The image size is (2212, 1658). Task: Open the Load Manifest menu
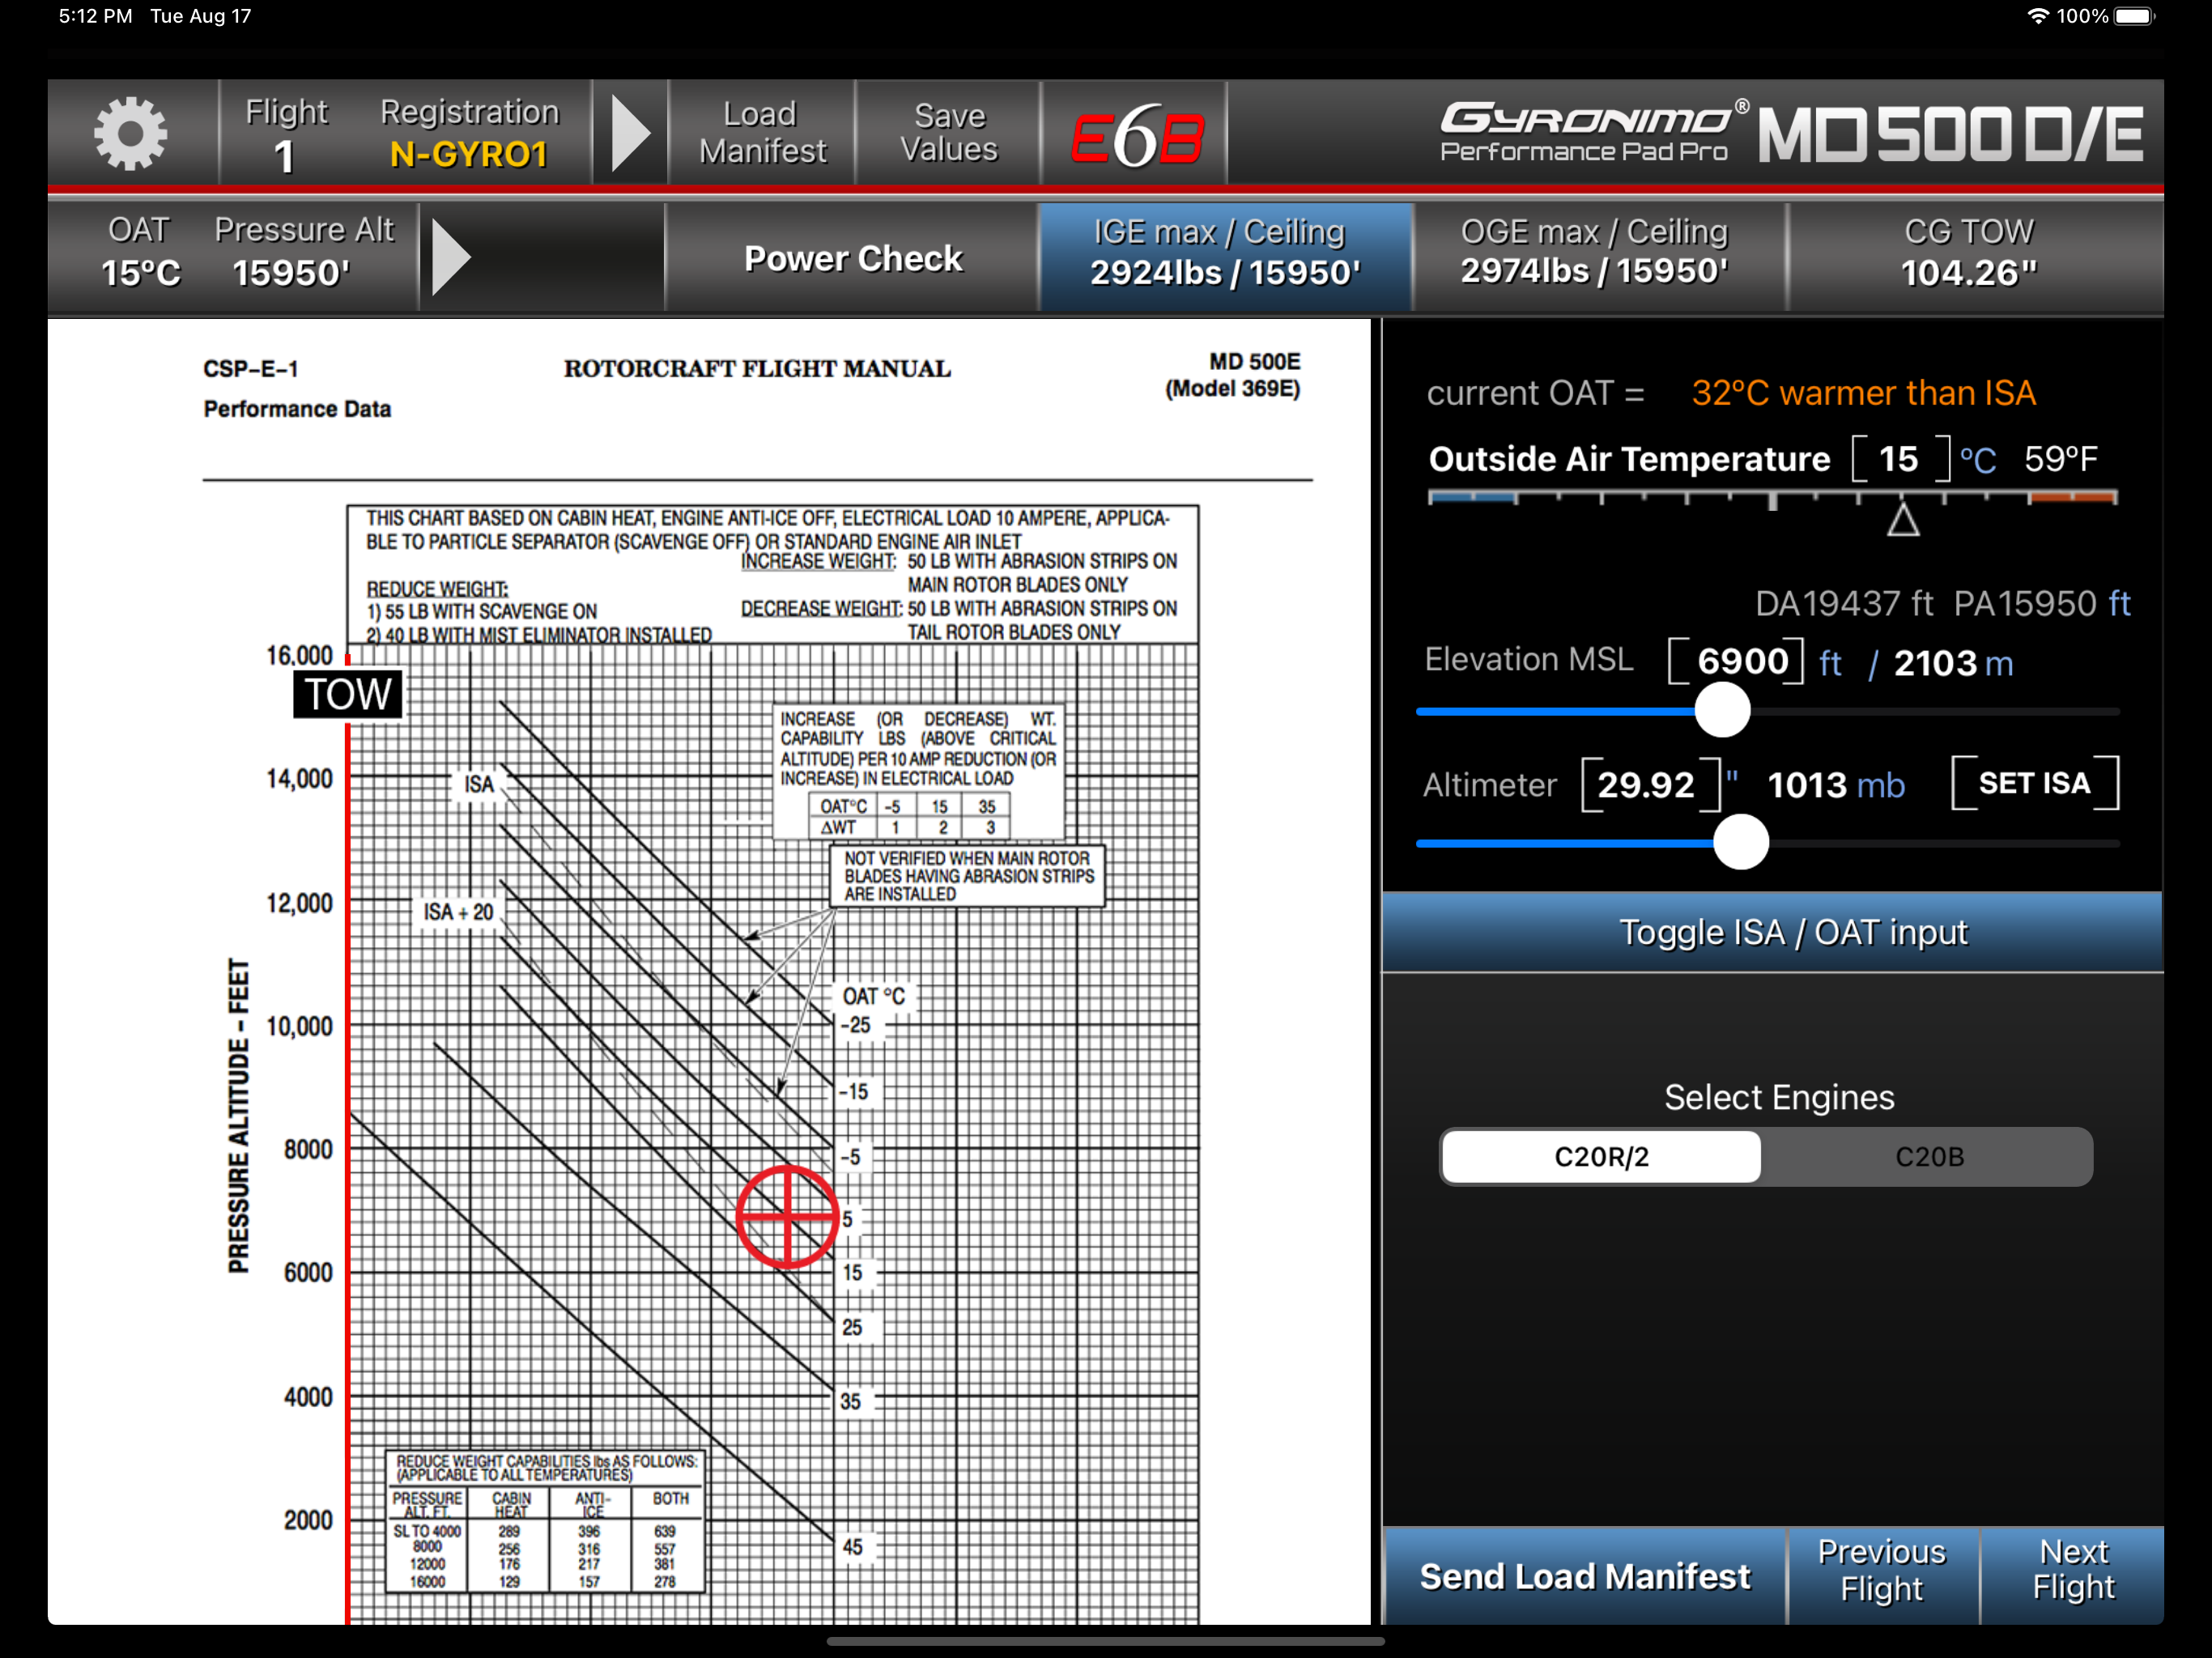pyautogui.click(x=762, y=133)
